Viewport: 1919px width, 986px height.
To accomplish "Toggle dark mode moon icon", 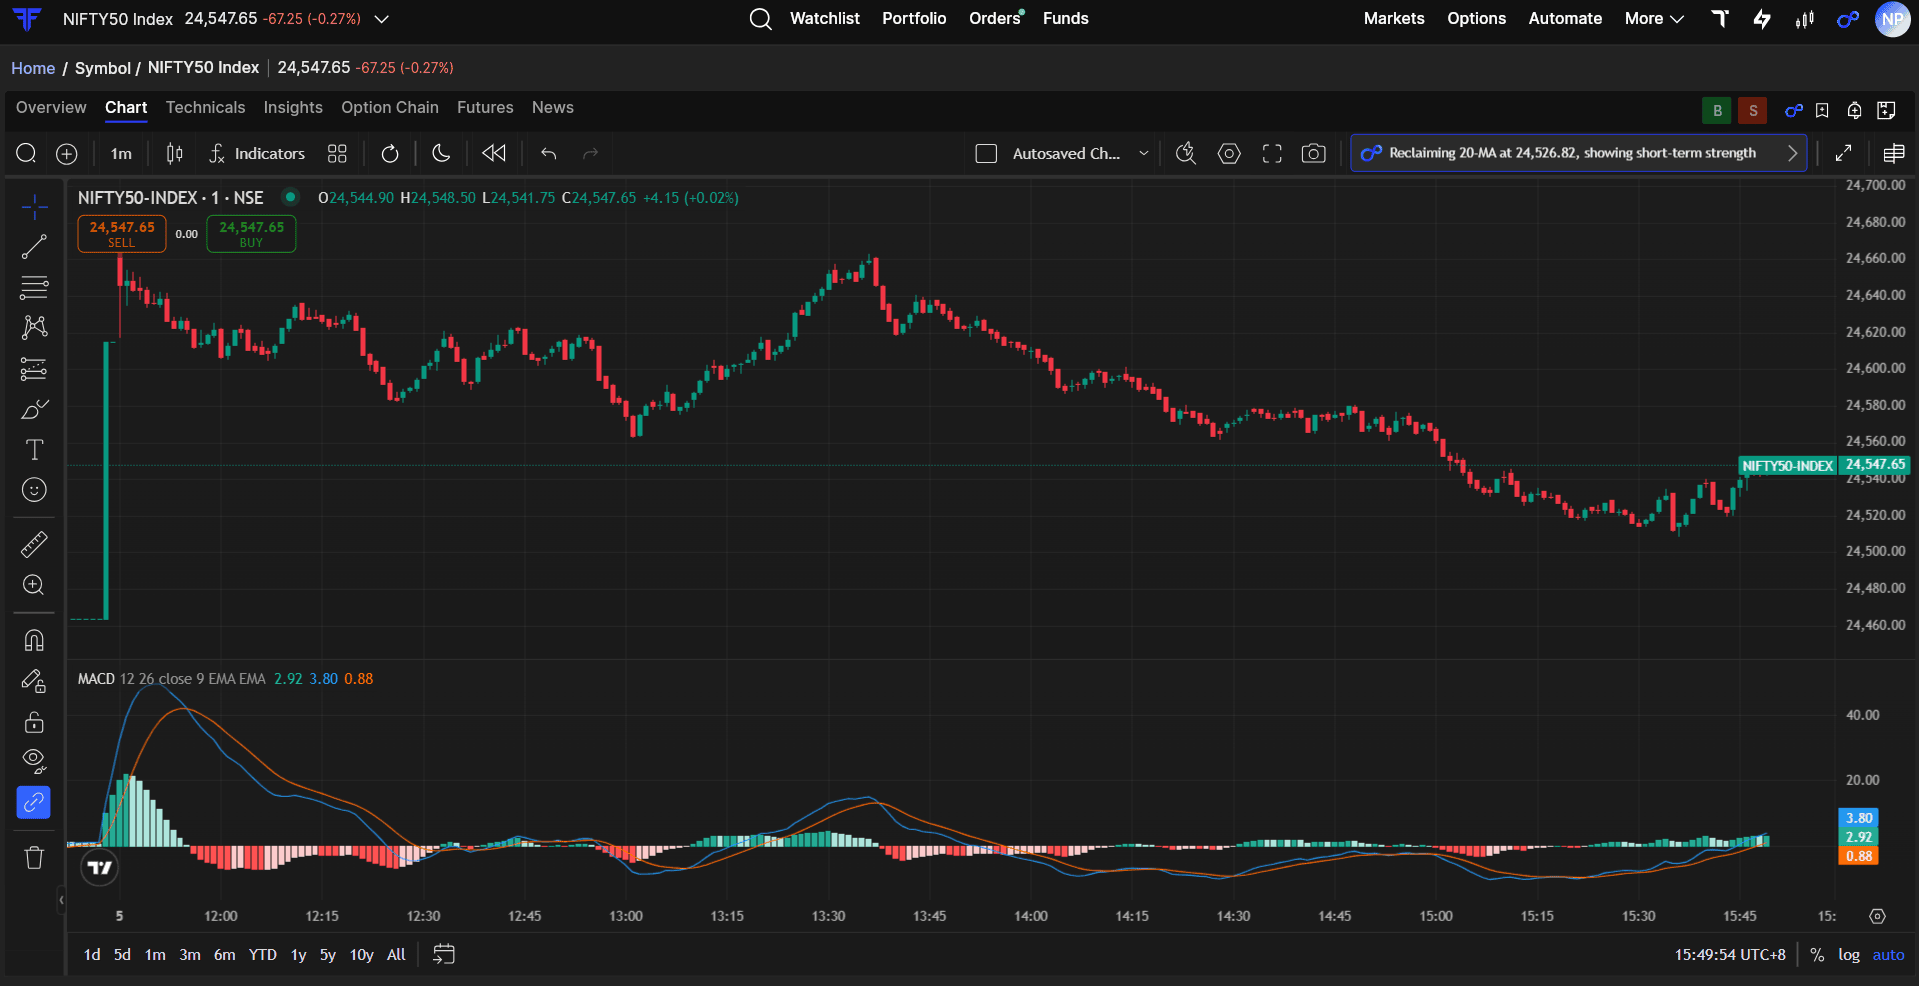I will point(441,153).
